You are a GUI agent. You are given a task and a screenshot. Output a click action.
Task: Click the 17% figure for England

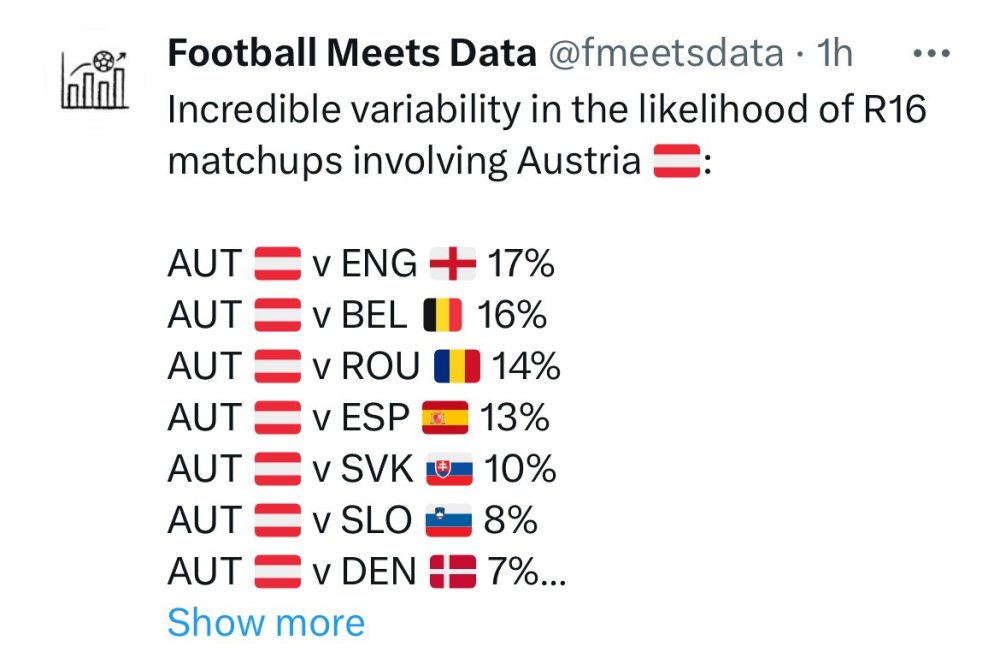tap(520, 264)
